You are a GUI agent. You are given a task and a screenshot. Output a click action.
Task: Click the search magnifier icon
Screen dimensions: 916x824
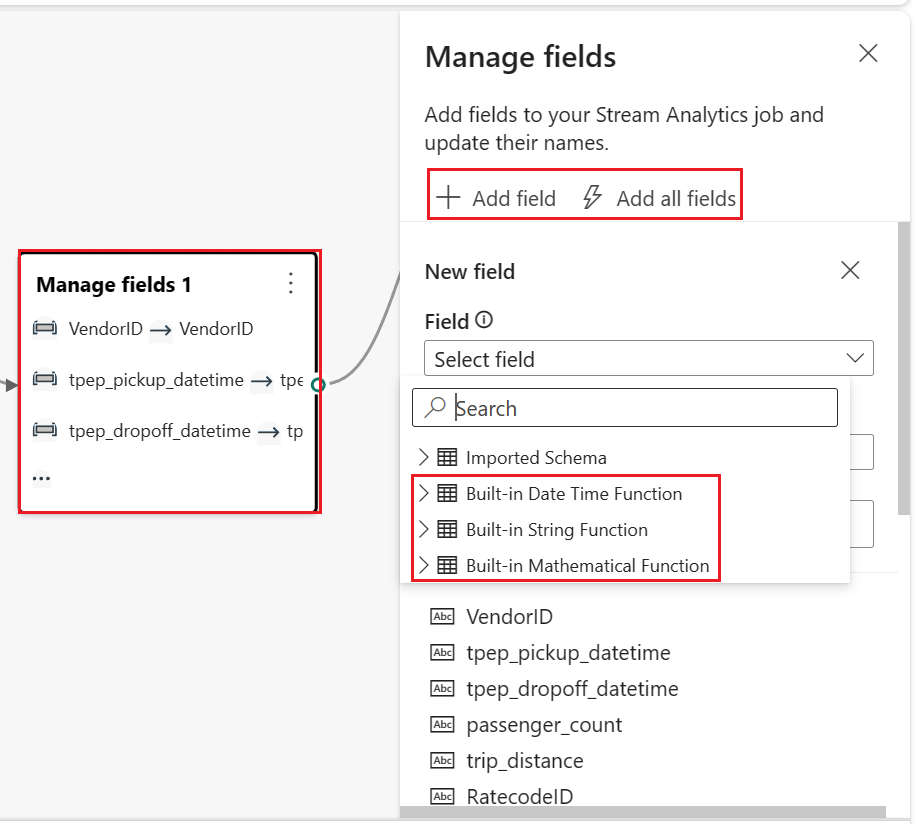(436, 408)
